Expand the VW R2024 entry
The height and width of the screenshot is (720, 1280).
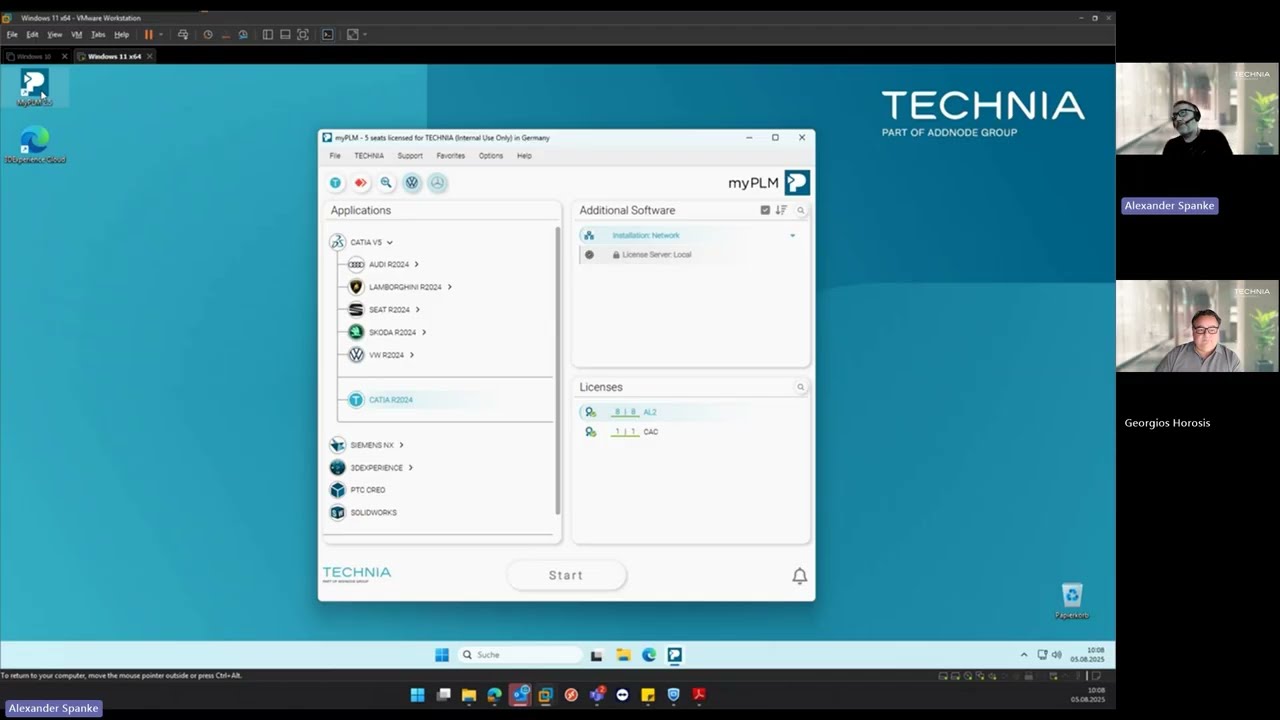411,355
